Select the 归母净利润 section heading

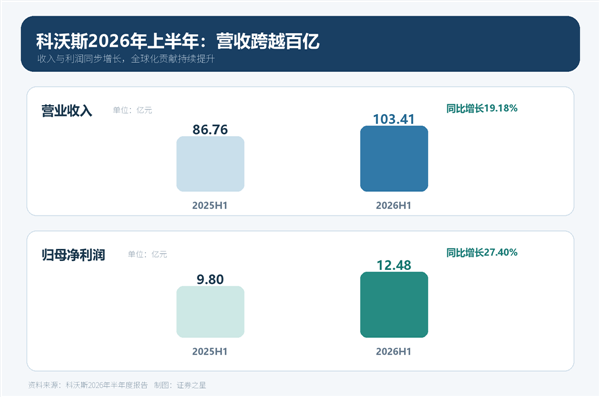(x=73, y=255)
